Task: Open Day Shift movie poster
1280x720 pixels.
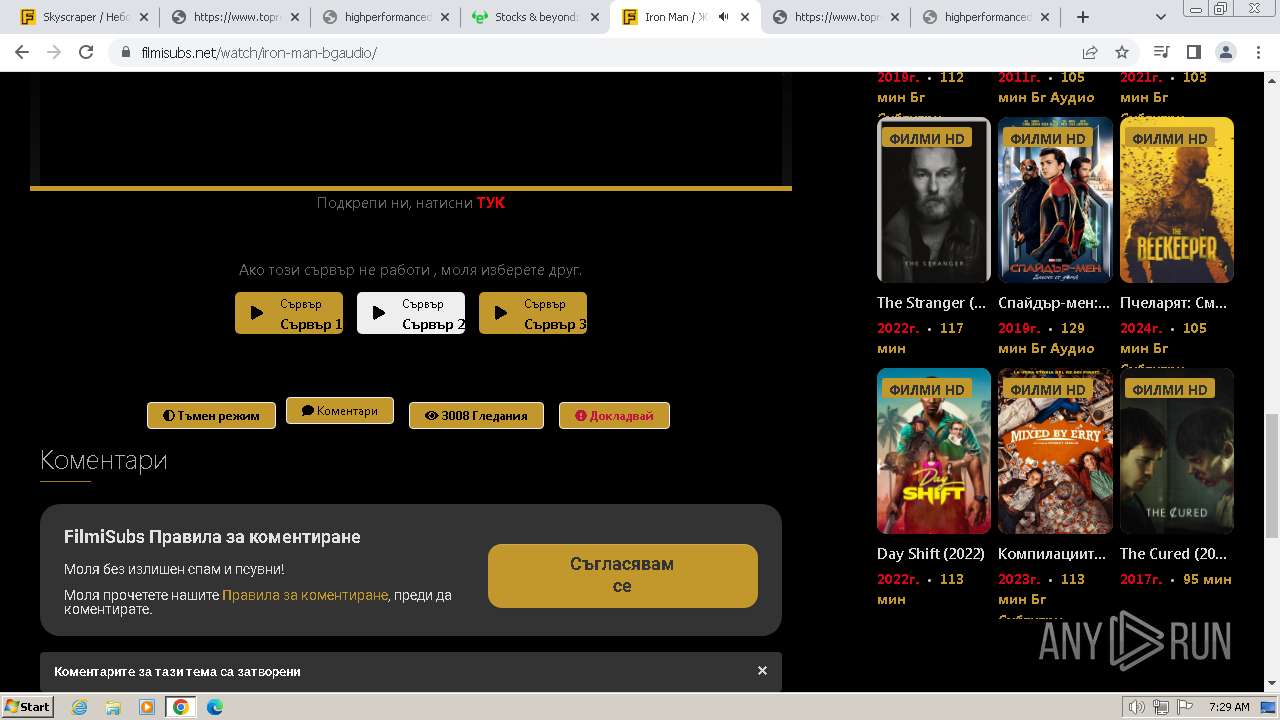Action: pyautogui.click(x=934, y=451)
